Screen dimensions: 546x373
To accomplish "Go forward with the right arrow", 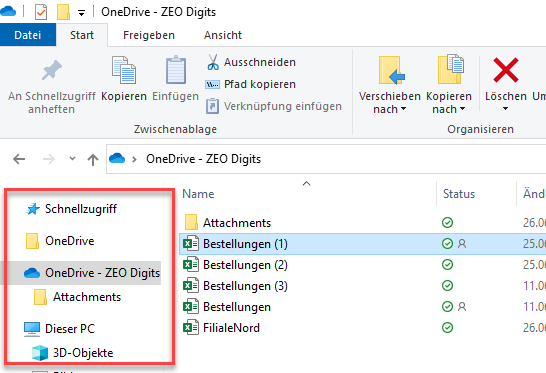I will 49,159.
